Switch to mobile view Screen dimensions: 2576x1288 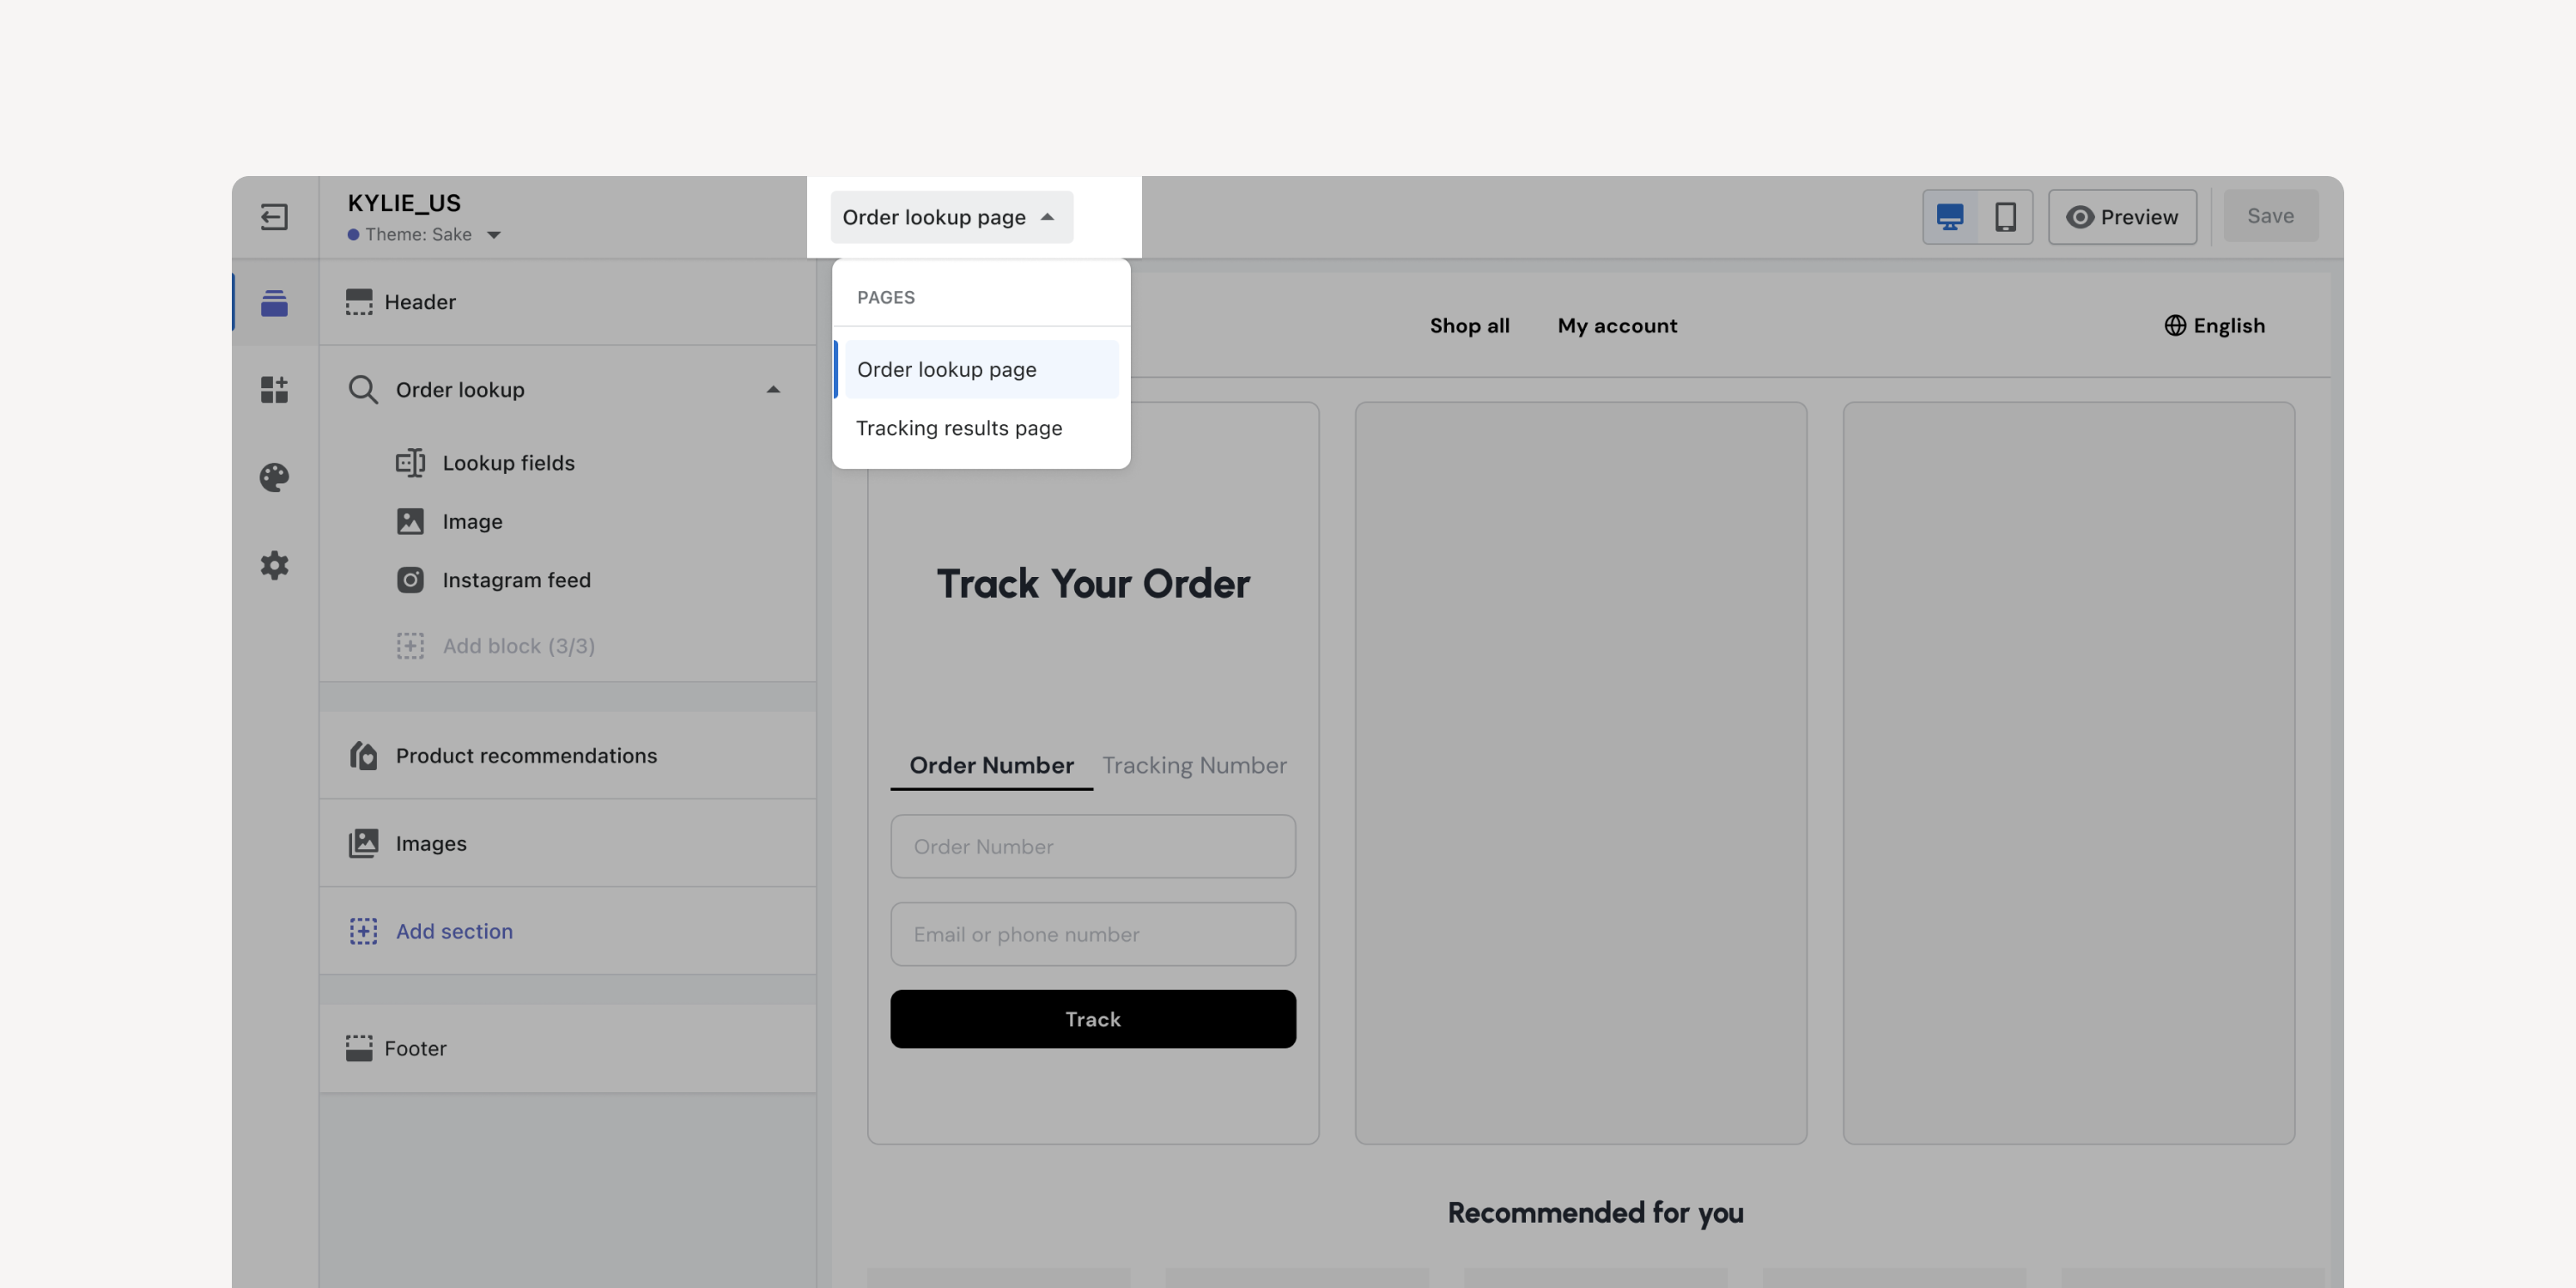click(x=2005, y=216)
